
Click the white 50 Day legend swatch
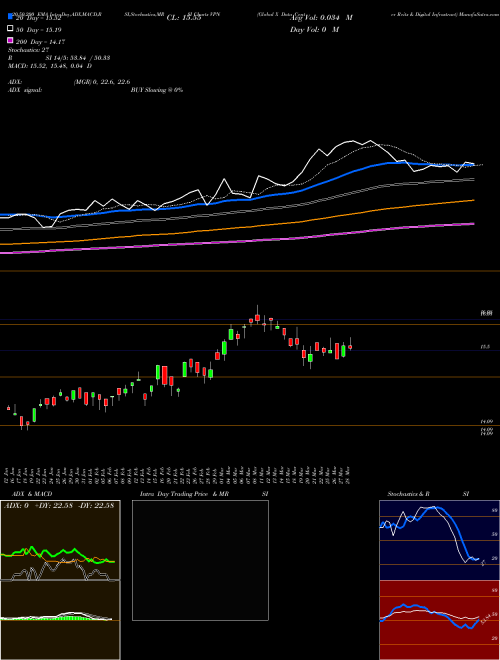[x=11, y=29]
